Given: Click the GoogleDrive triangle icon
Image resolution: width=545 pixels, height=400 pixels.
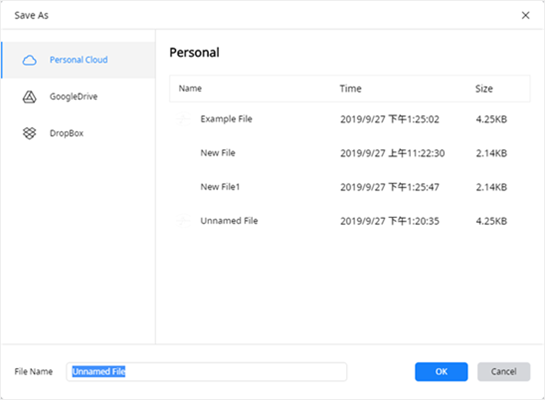Looking at the screenshot, I should coord(30,97).
